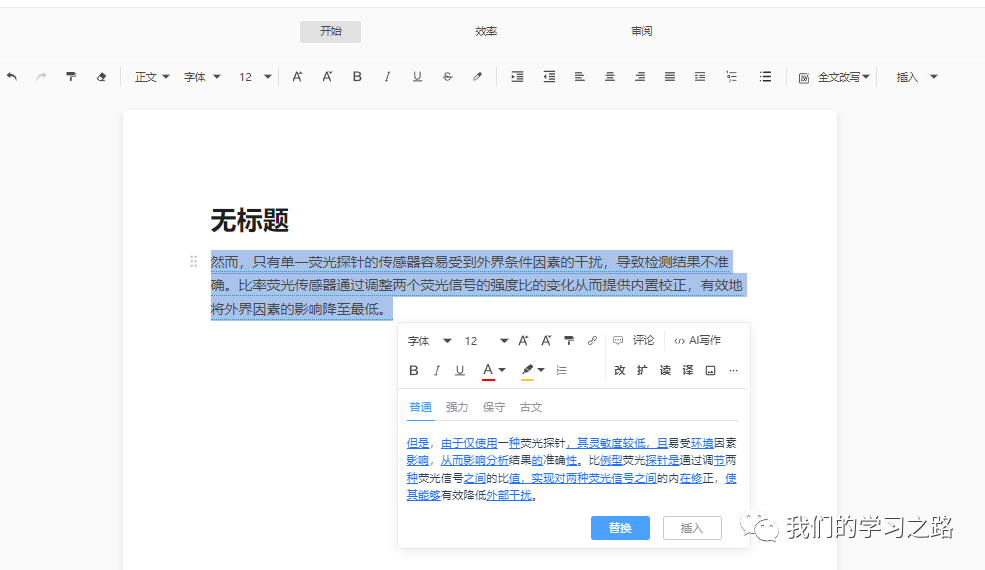The height and width of the screenshot is (570, 985).
Task: Click 扩 expand-text icon in floating toolbar
Action: pos(642,370)
